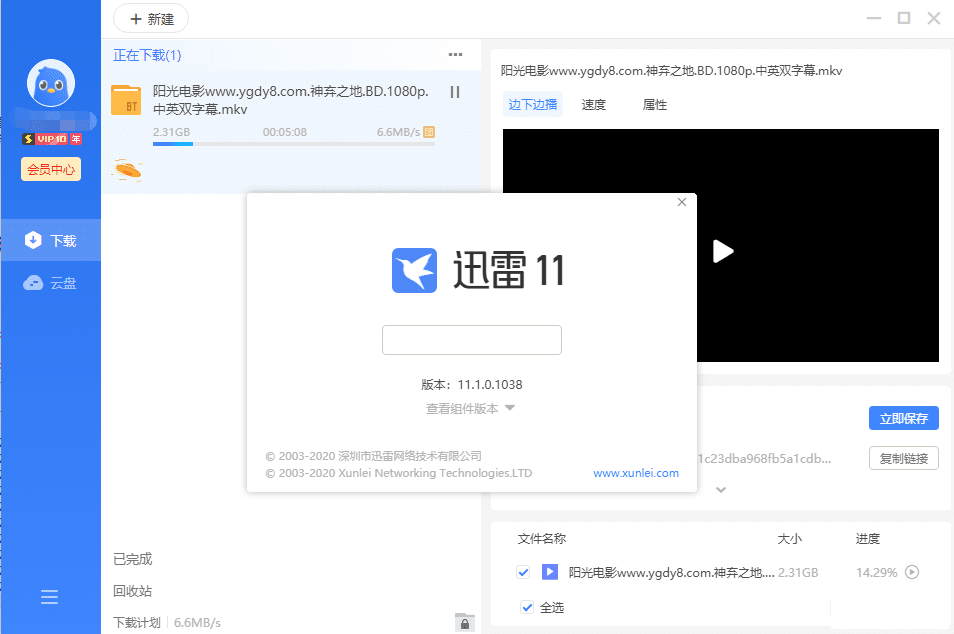
Task: Click the flying-saucer speed-up icon
Action: (128, 170)
